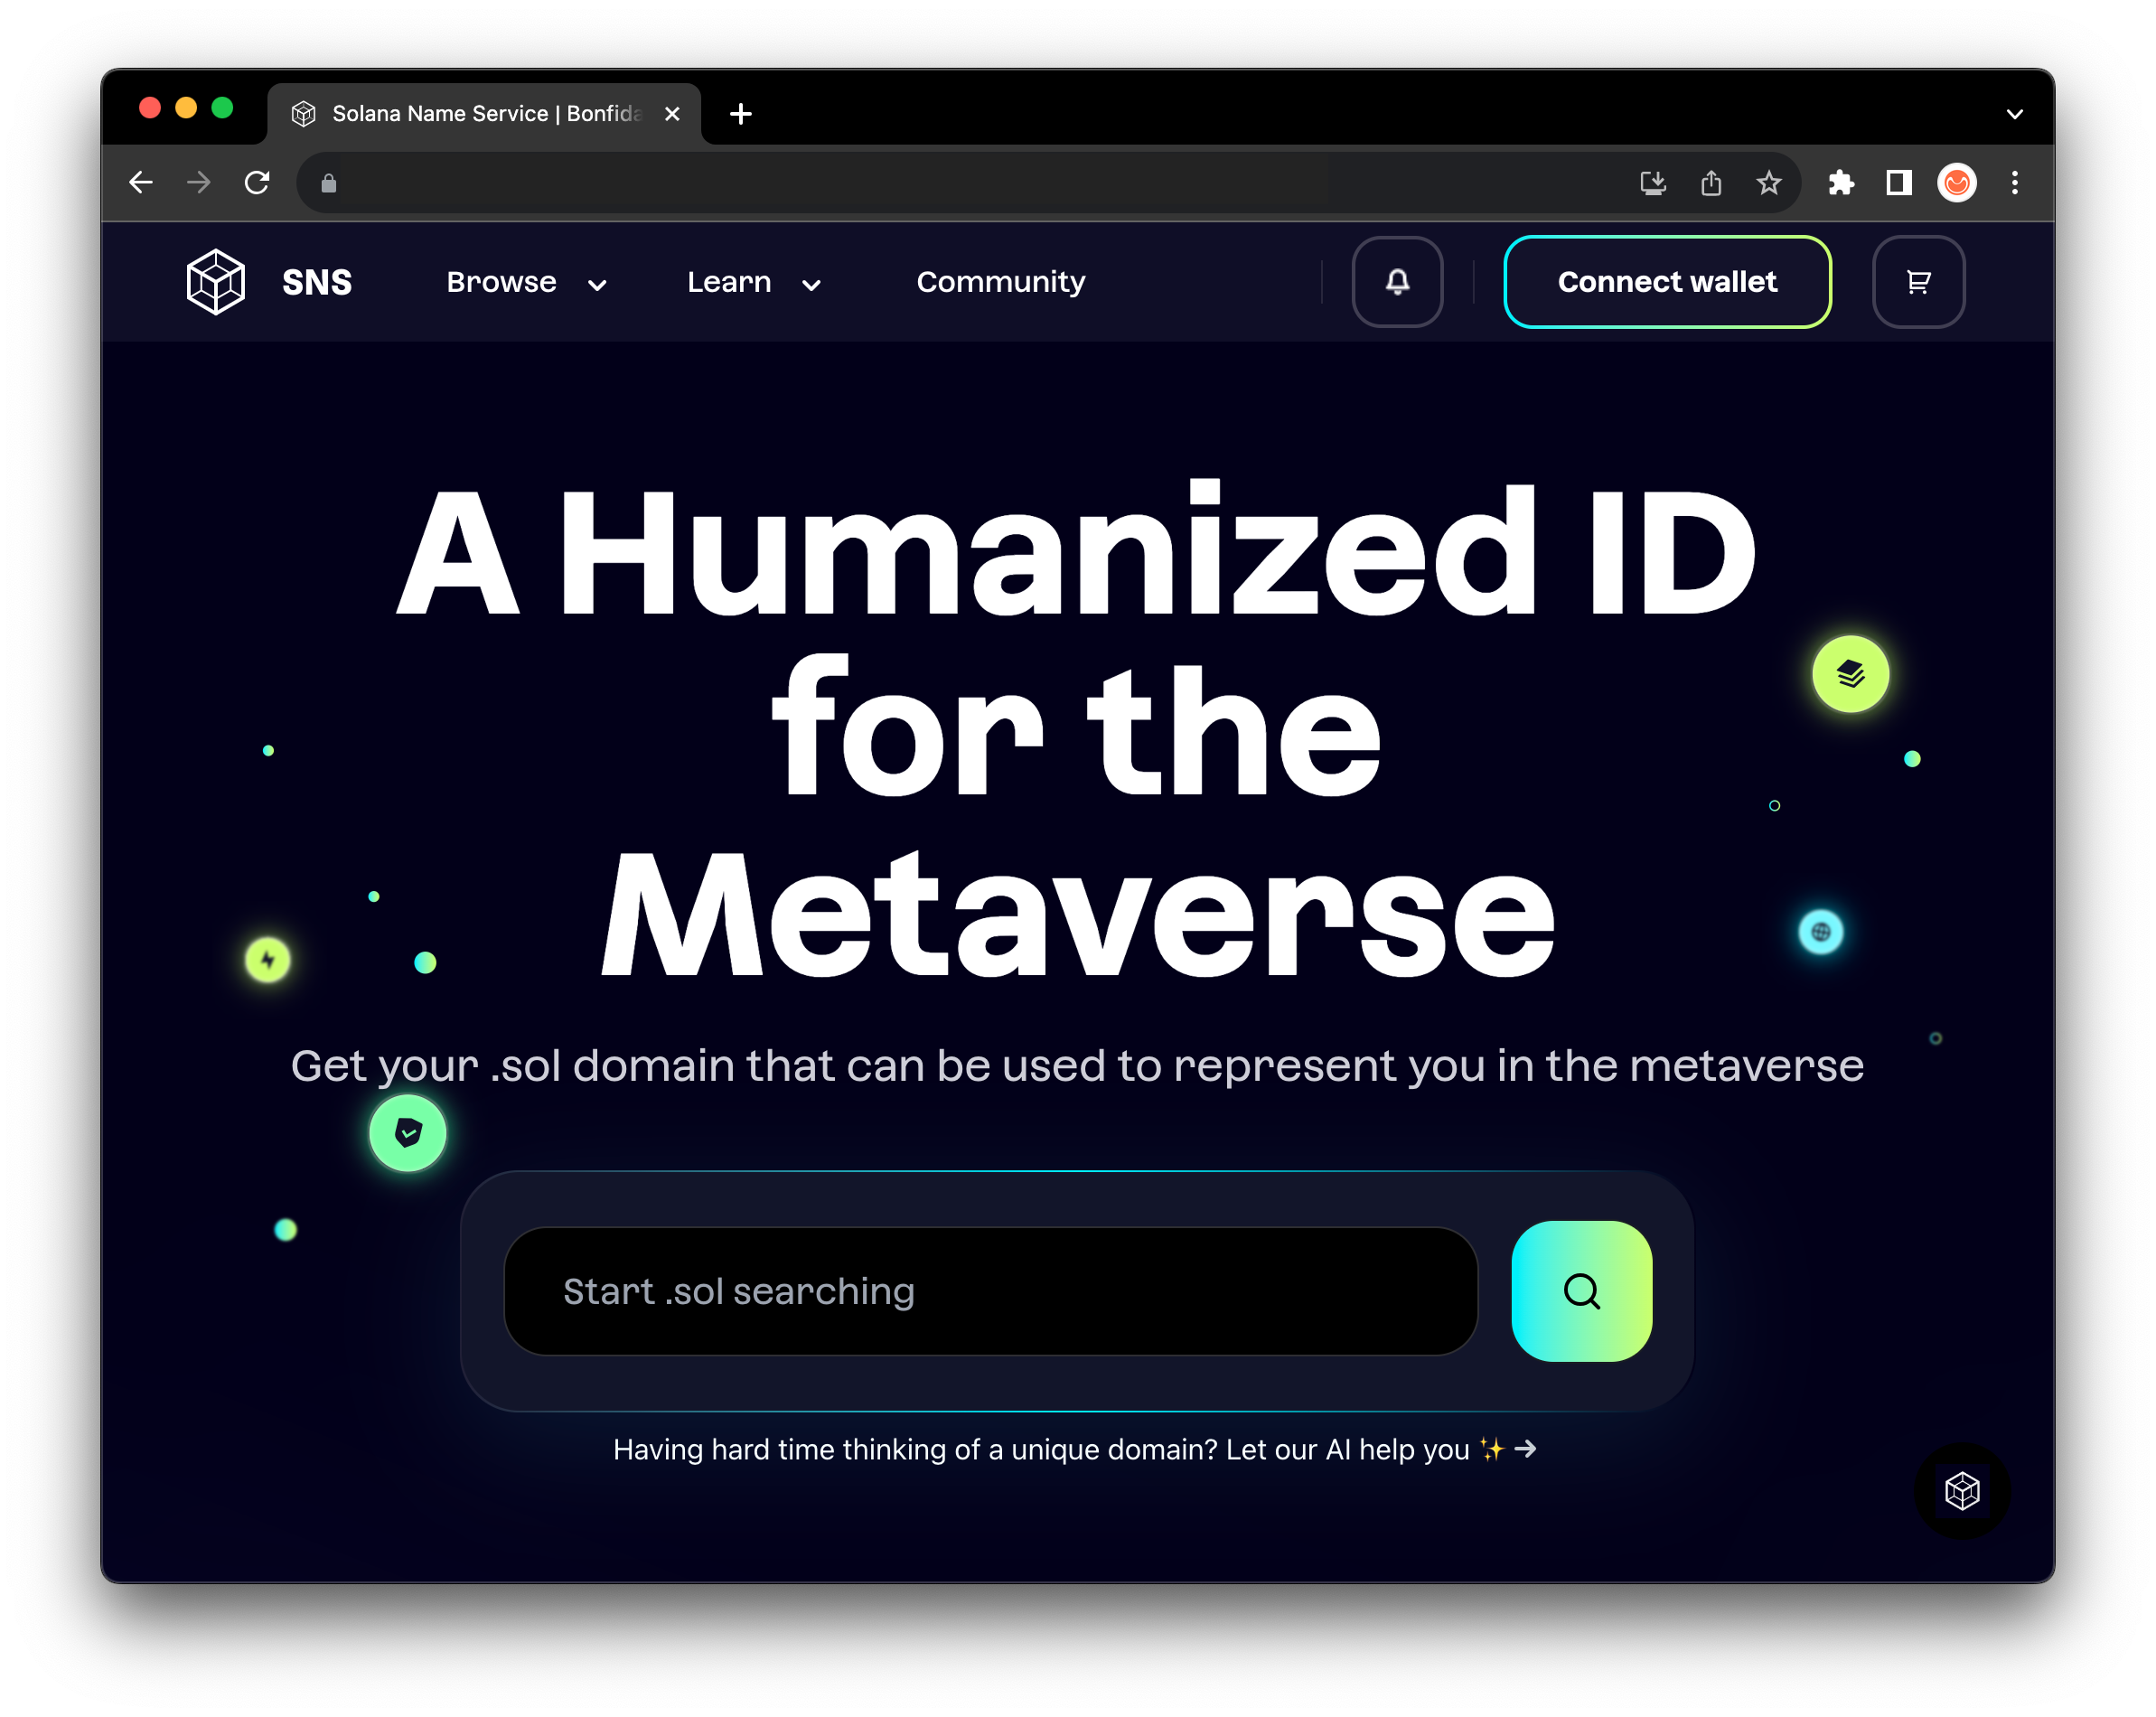Open the shopping cart
2156x1717 pixels.
pos(1917,282)
